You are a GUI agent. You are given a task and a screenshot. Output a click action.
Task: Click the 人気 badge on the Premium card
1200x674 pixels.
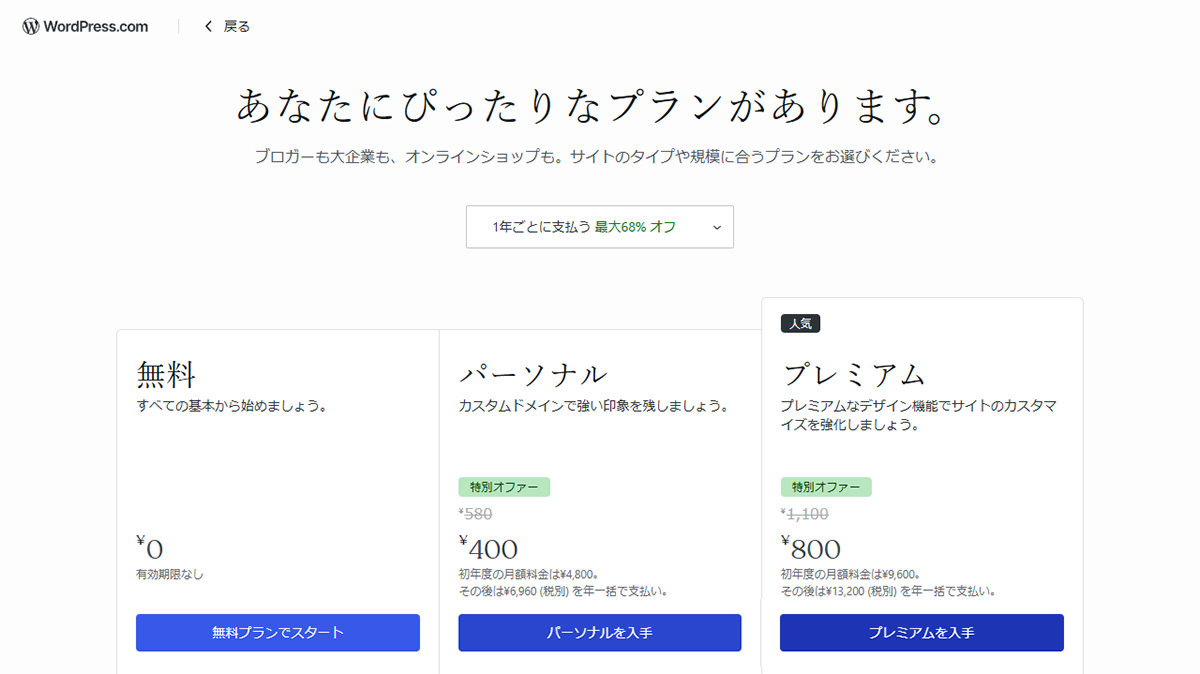pyautogui.click(x=802, y=323)
